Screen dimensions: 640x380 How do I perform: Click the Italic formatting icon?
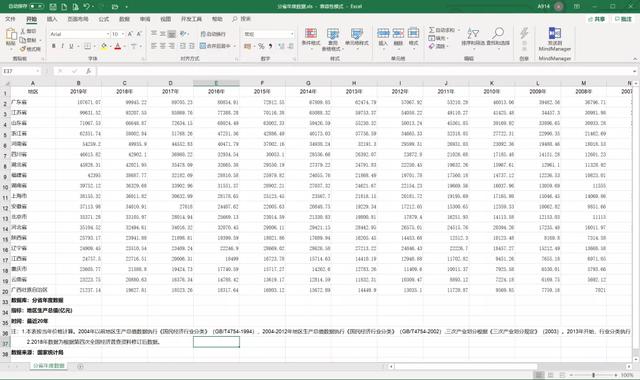62,46
